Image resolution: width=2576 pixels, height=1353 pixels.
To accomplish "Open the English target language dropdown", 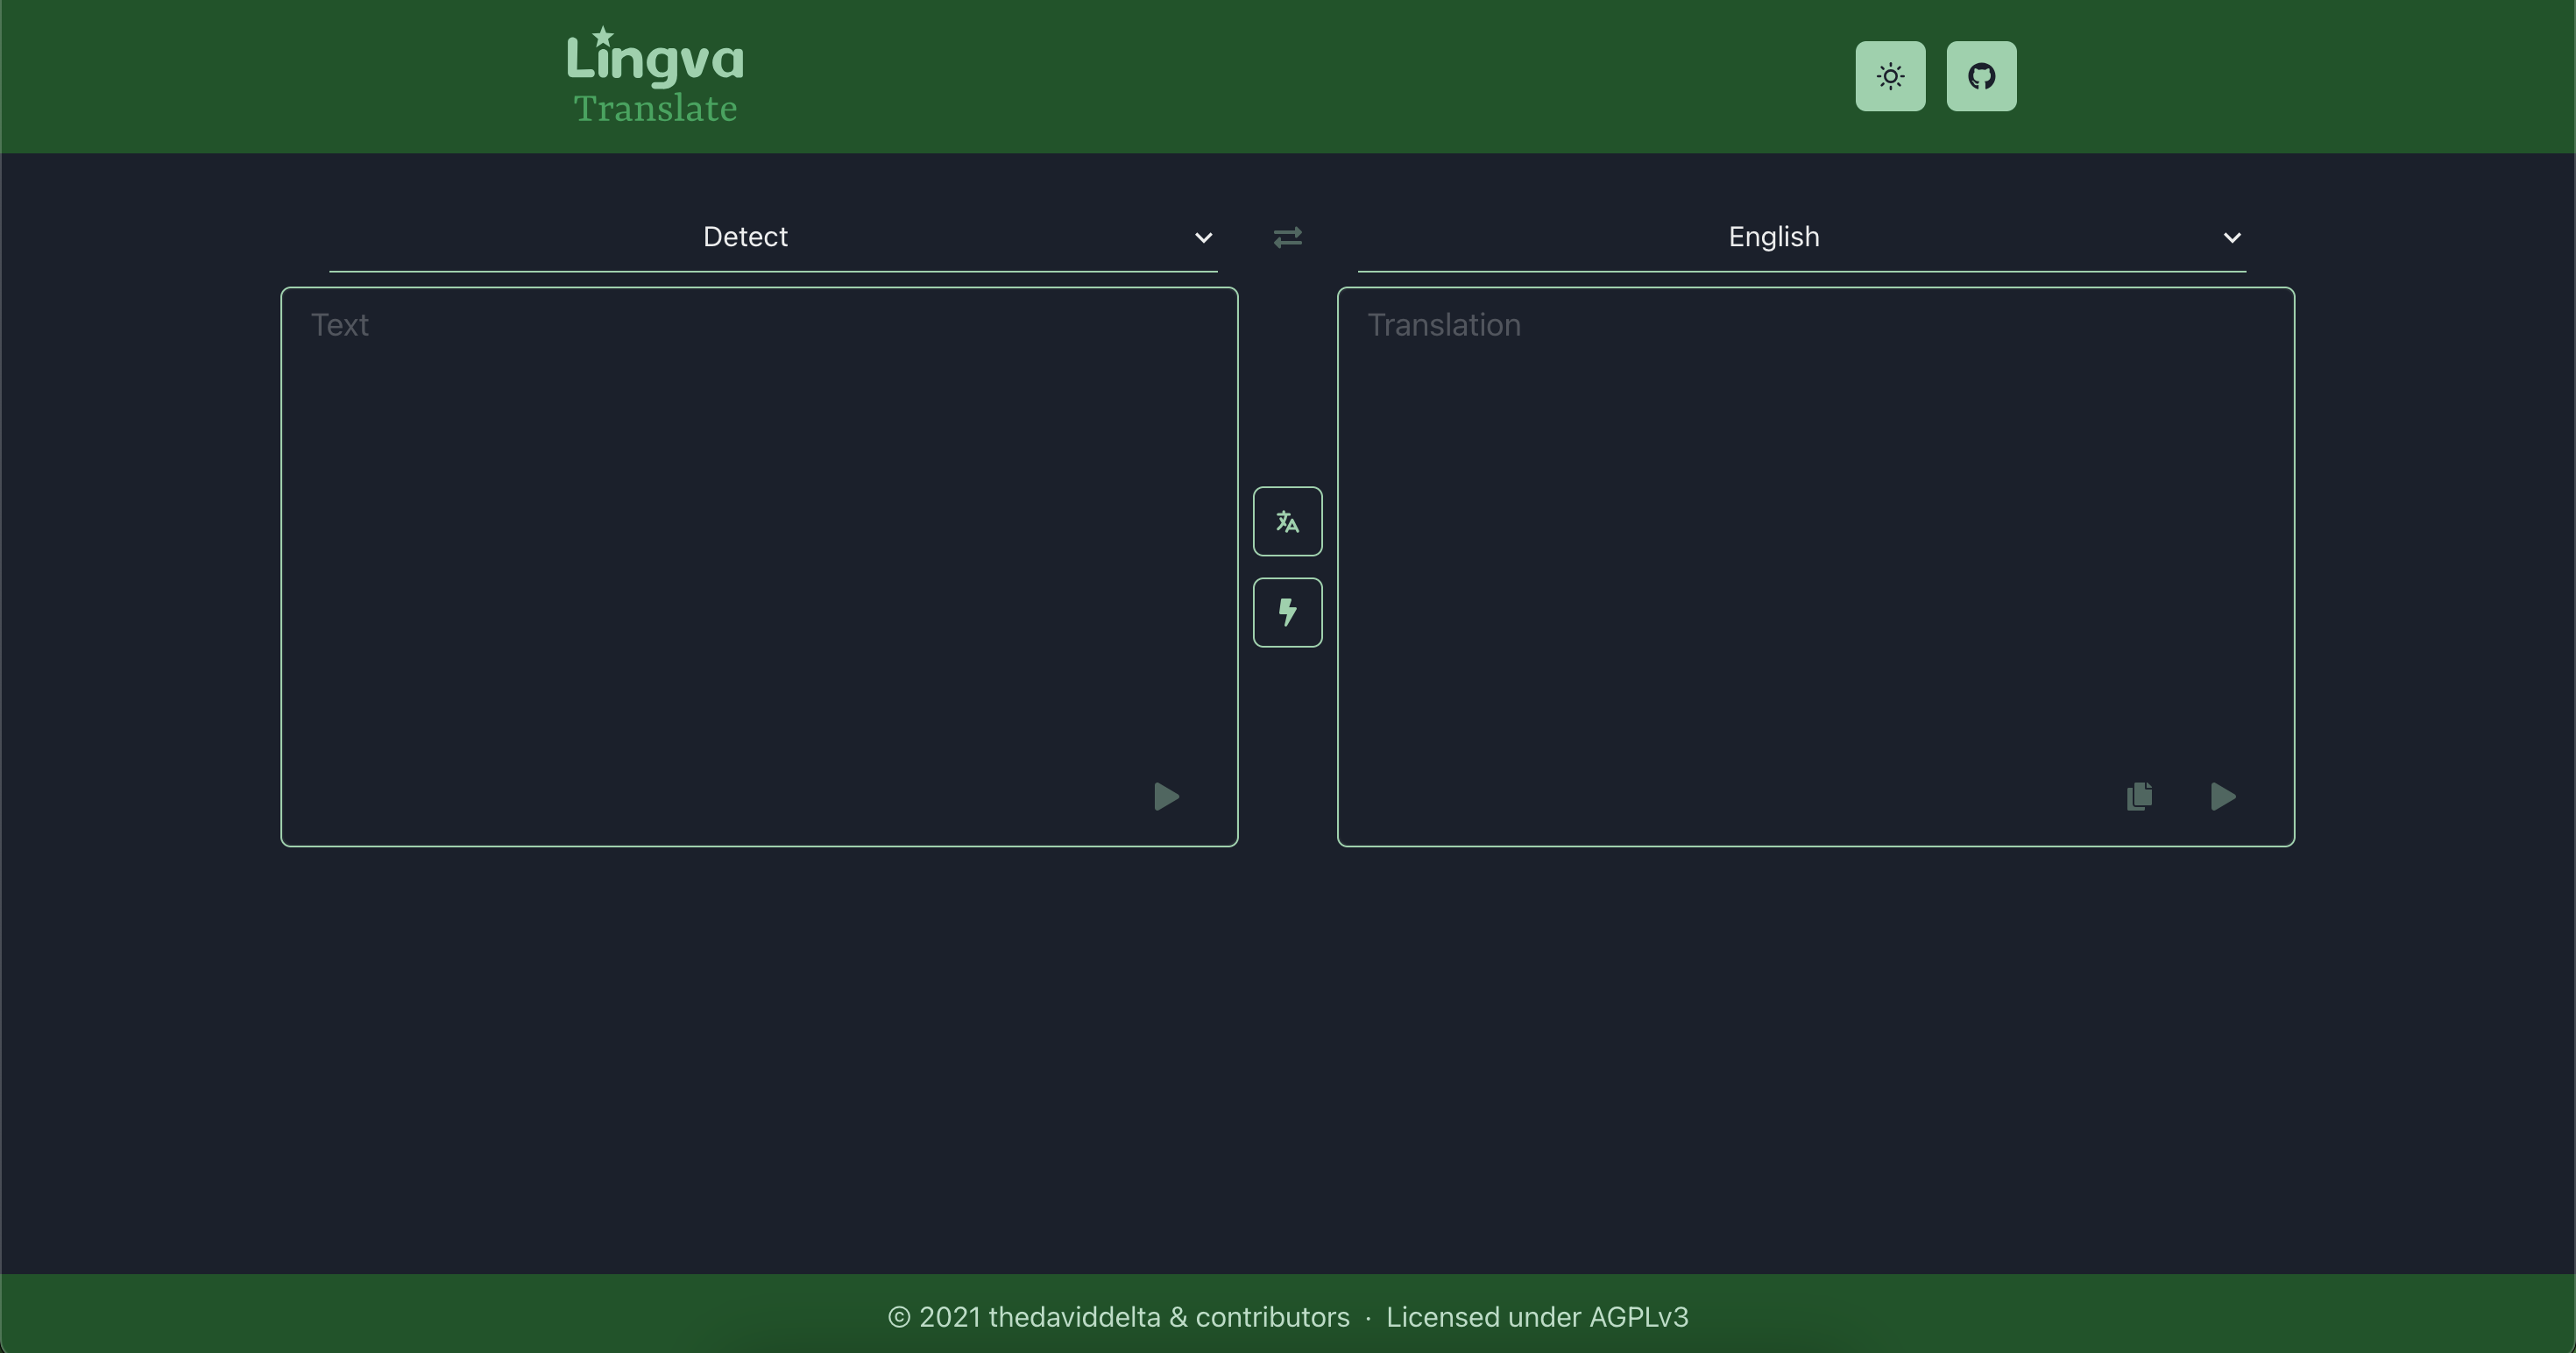I will point(1801,237).
